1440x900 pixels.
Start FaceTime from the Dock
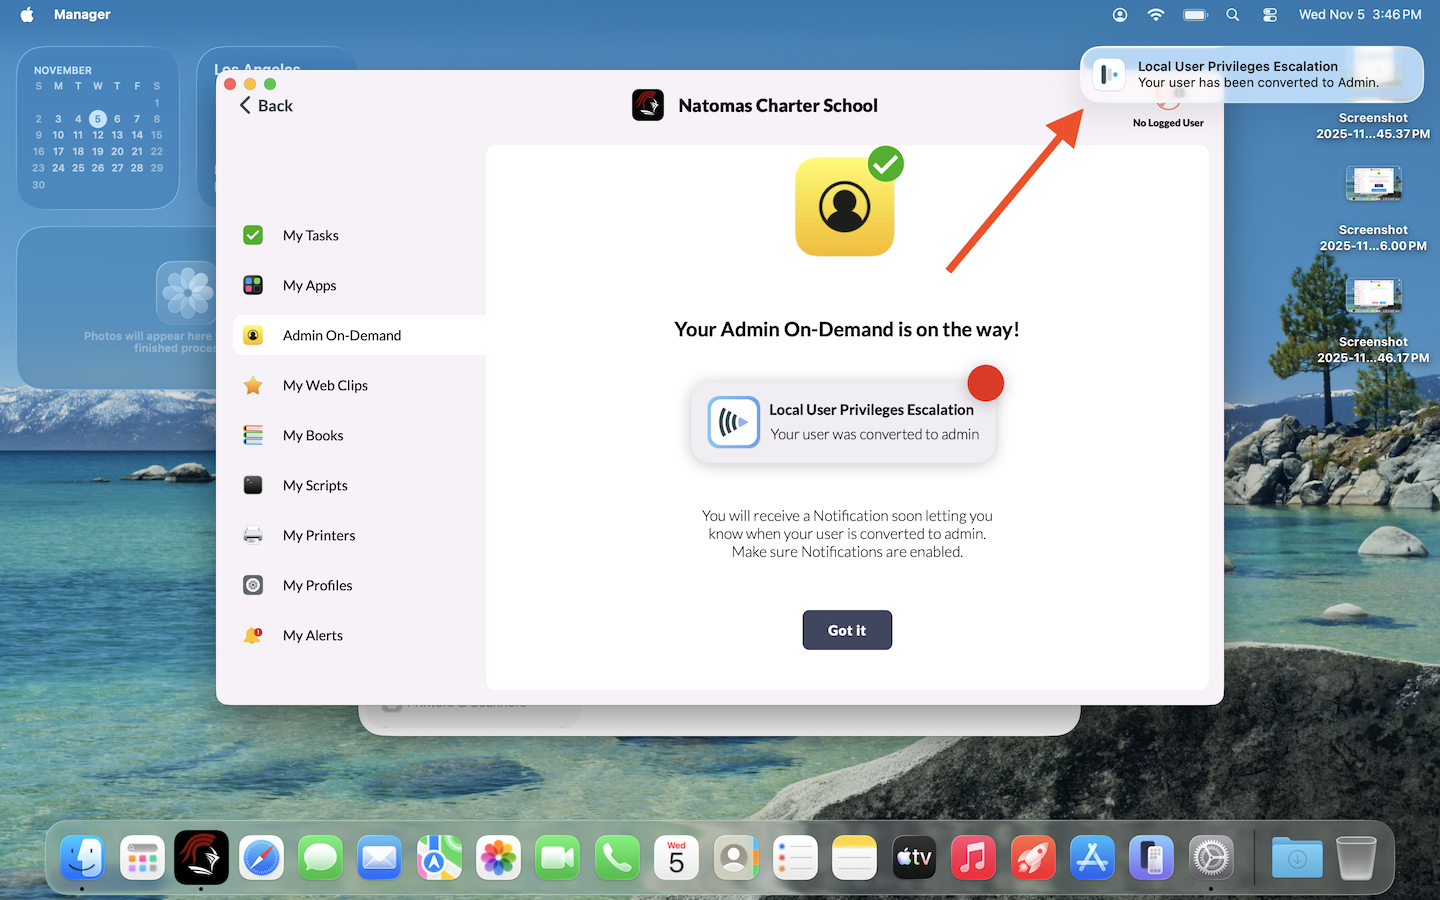[558, 858]
